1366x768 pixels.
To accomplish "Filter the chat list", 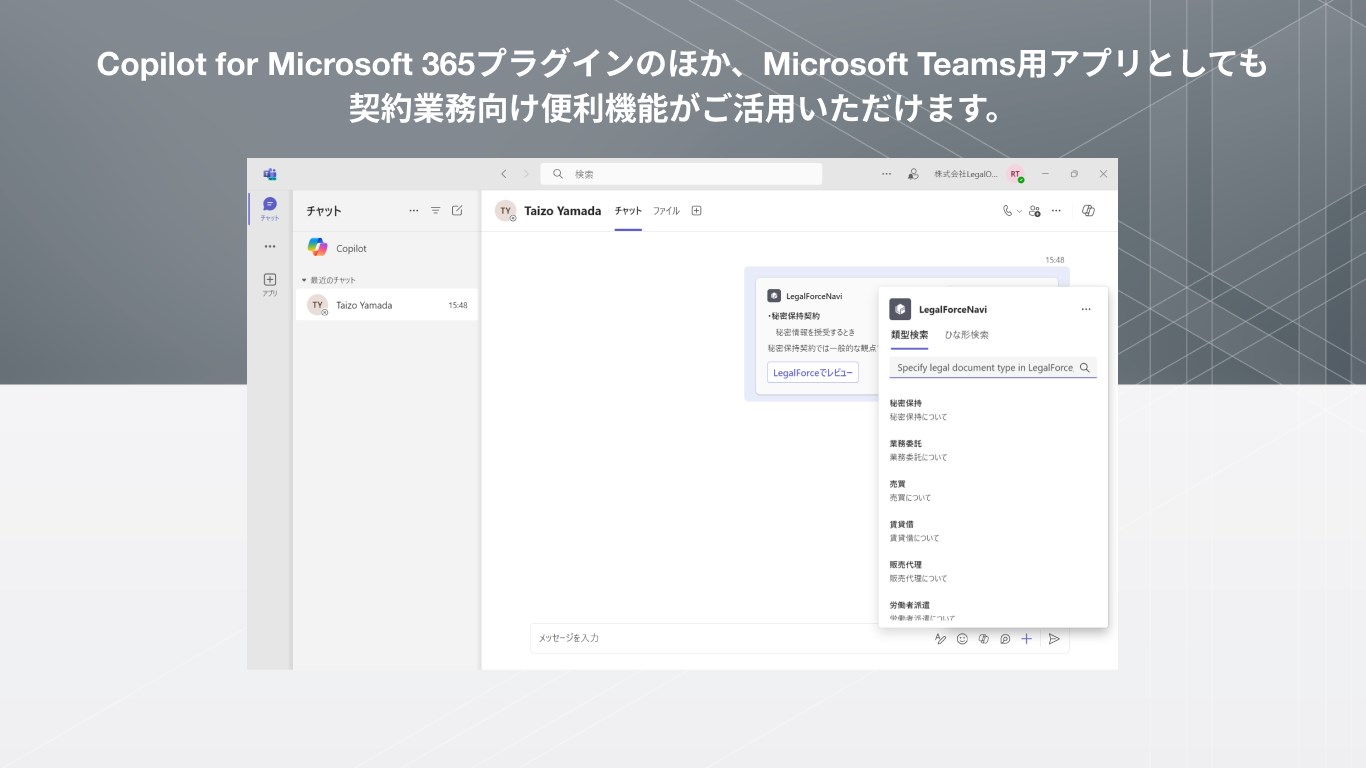I will tap(435, 211).
